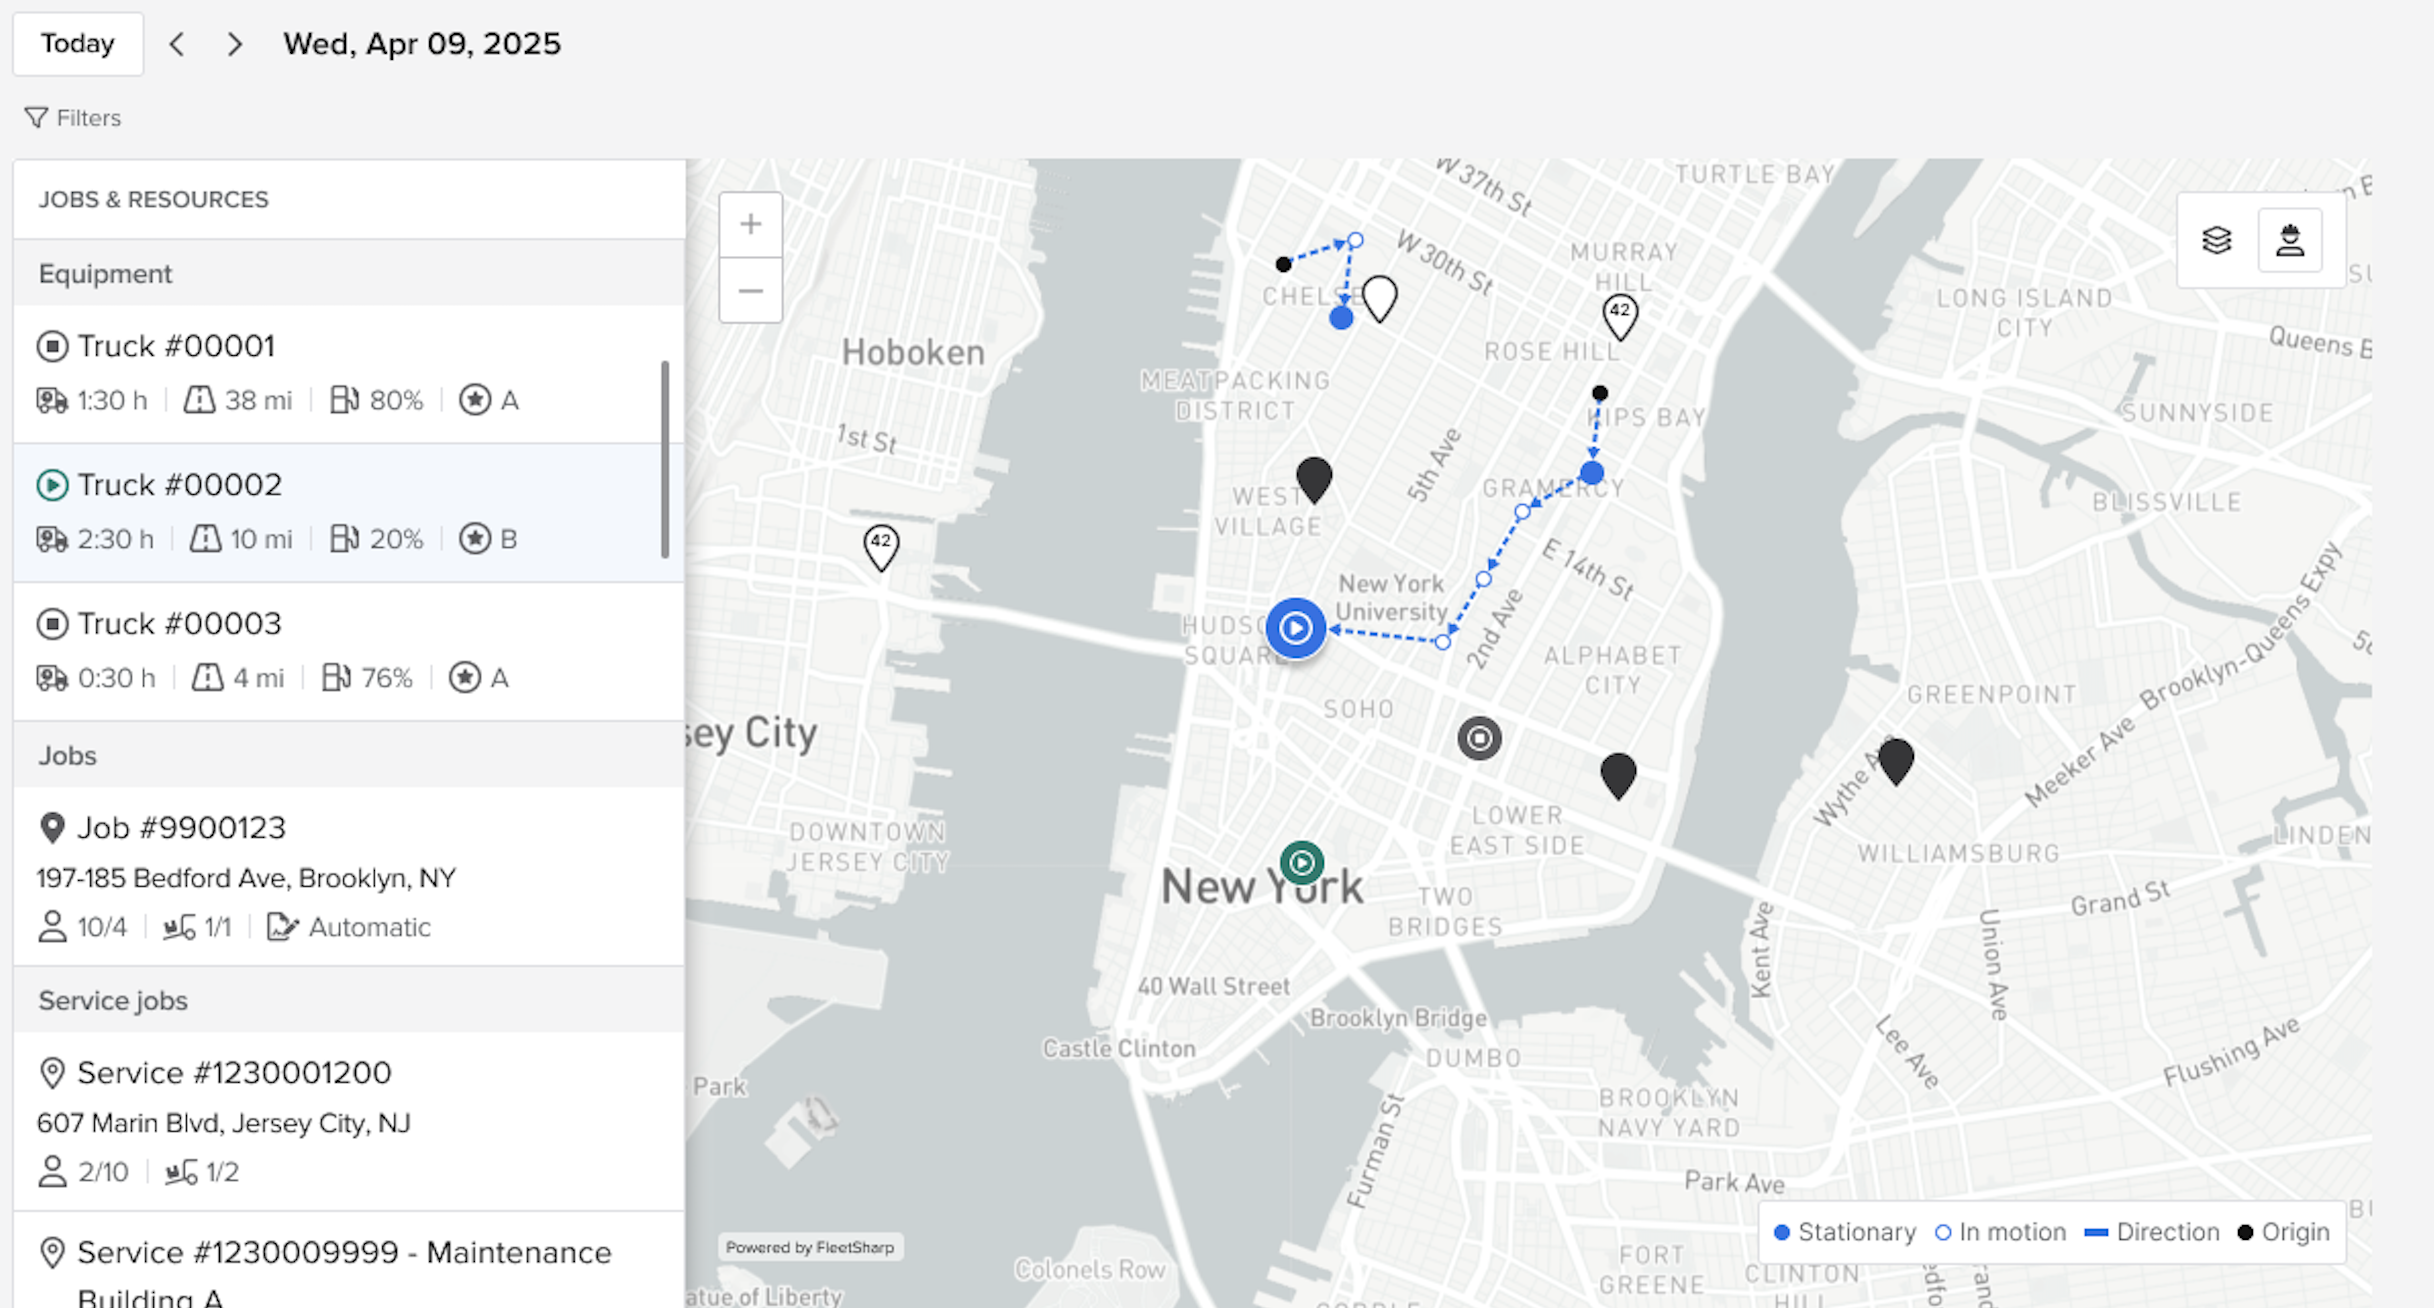Click the Wed, Apr 09, 2025 date
Image resolution: width=2434 pixels, height=1308 pixels.
click(421, 44)
